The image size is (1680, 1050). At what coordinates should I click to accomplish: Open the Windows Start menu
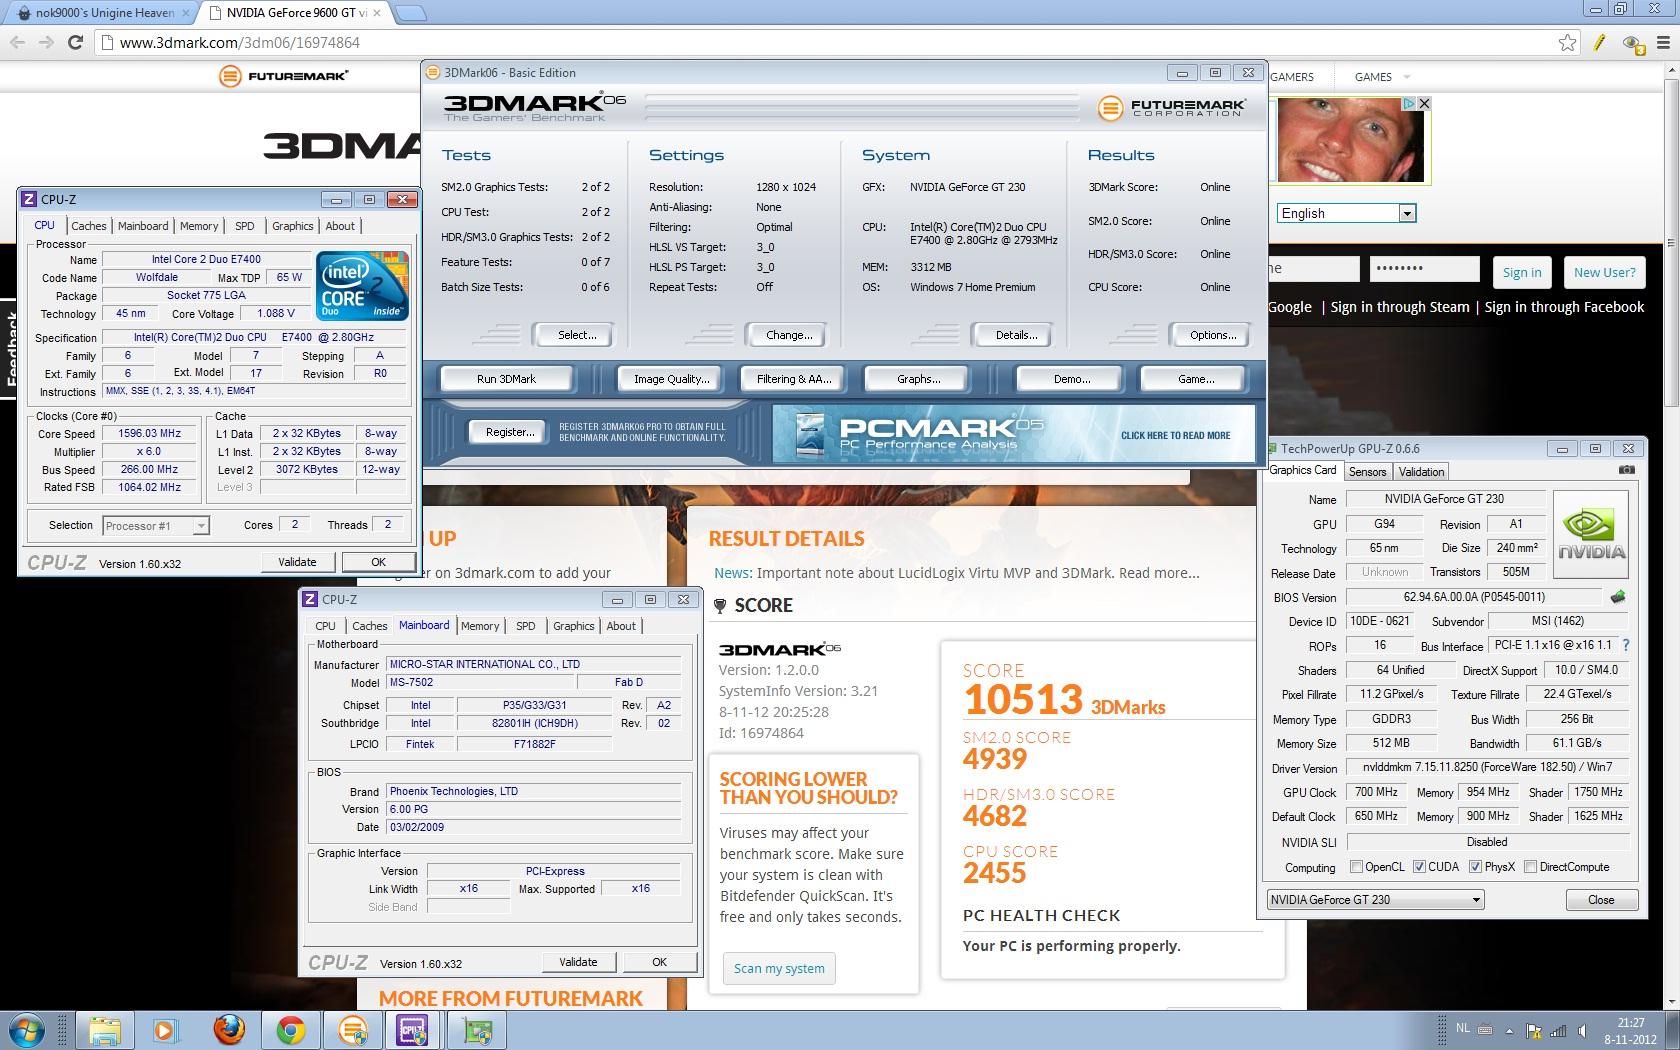pyautogui.click(x=27, y=1030)
